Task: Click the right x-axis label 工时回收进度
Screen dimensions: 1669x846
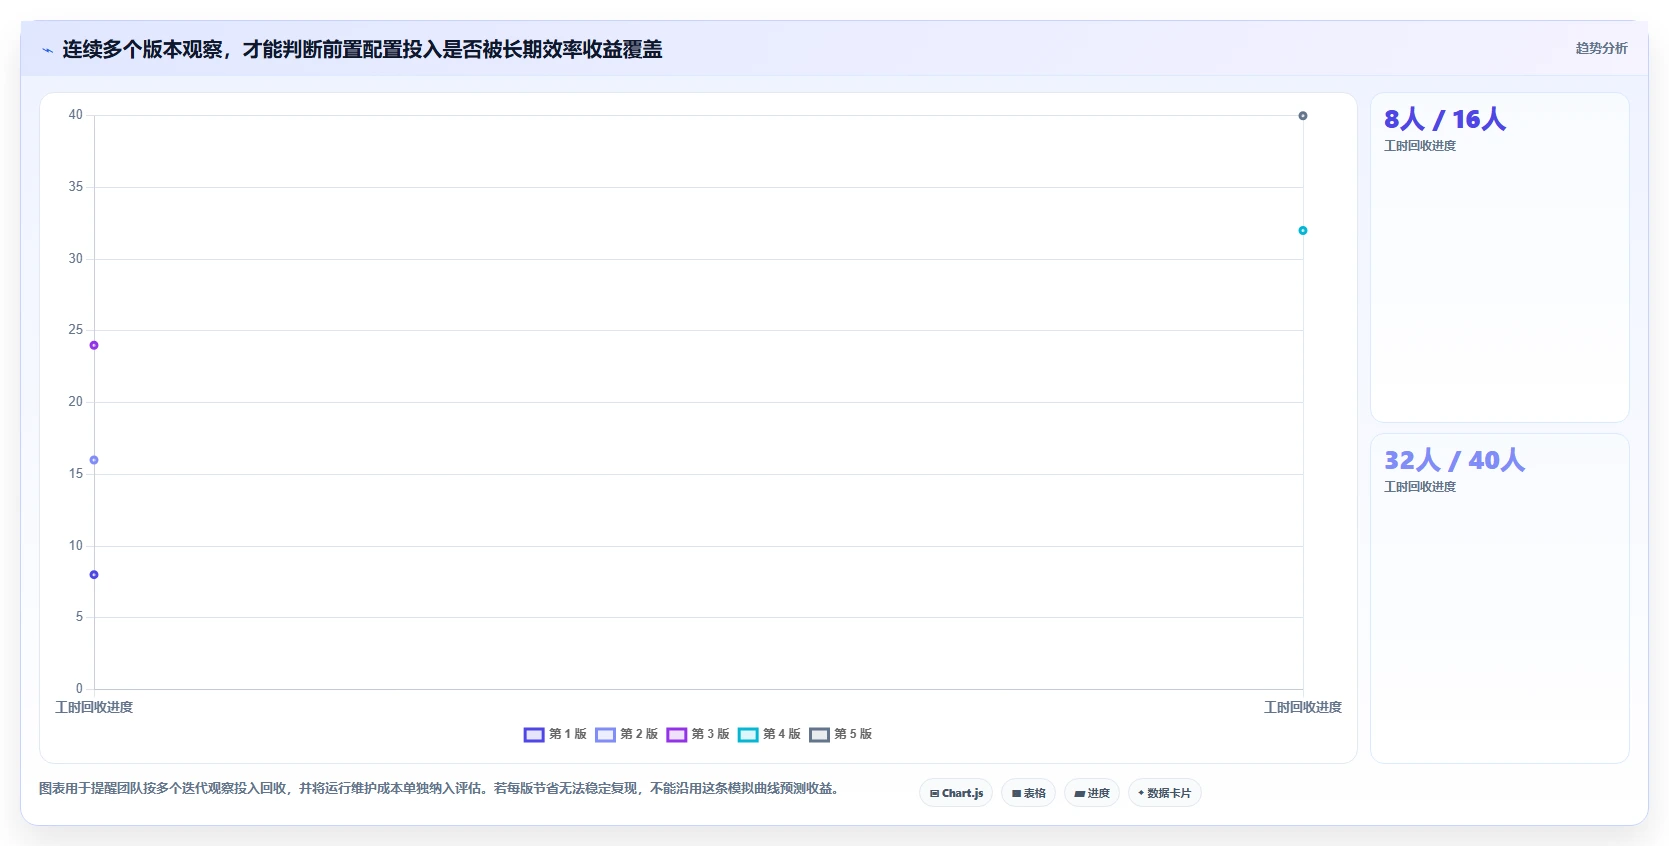Action: click(1303, 707)
